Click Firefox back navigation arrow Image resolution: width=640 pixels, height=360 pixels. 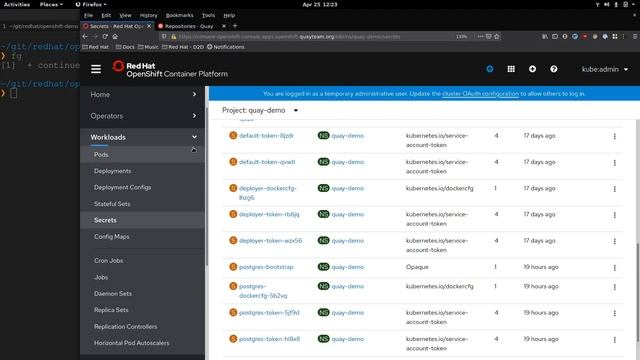point(85,36)
